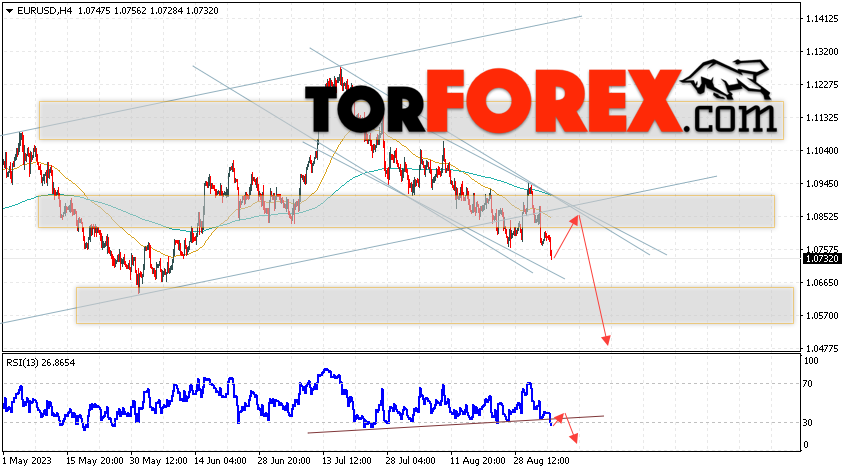Click the 1.10400 price scale label
This screenshot has height=472, width=846.
click(x=822, y=151)
